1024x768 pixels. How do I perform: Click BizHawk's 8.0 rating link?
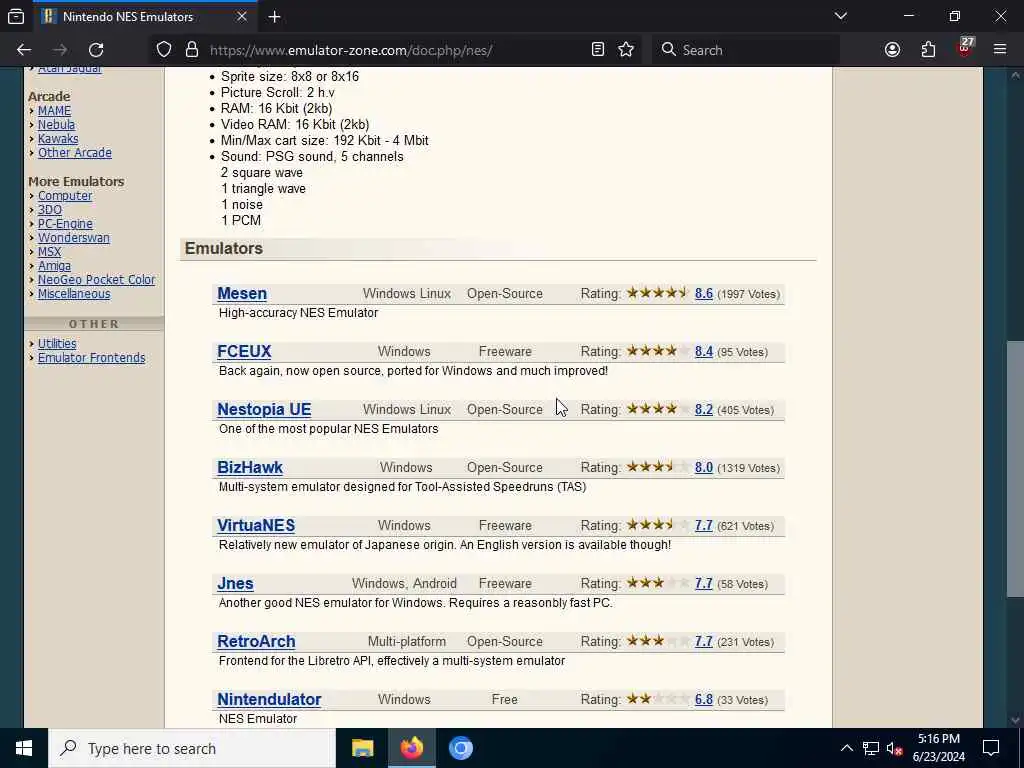703,468
